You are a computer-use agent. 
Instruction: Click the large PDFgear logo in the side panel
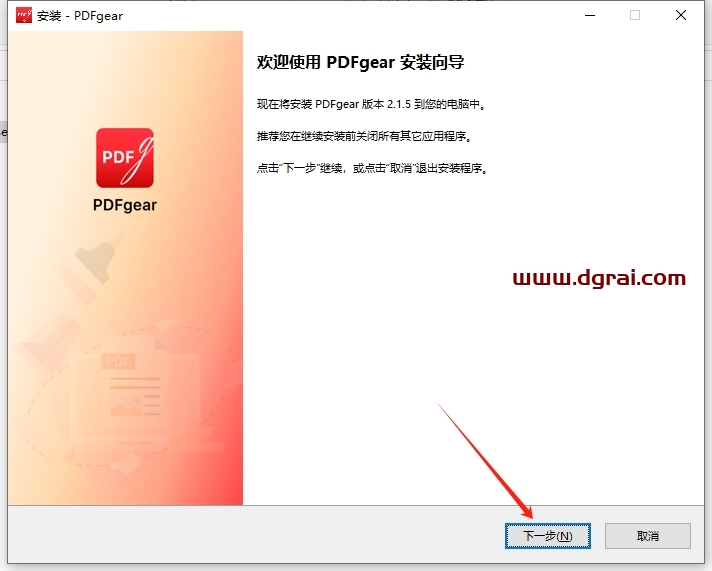coord(125,158)
